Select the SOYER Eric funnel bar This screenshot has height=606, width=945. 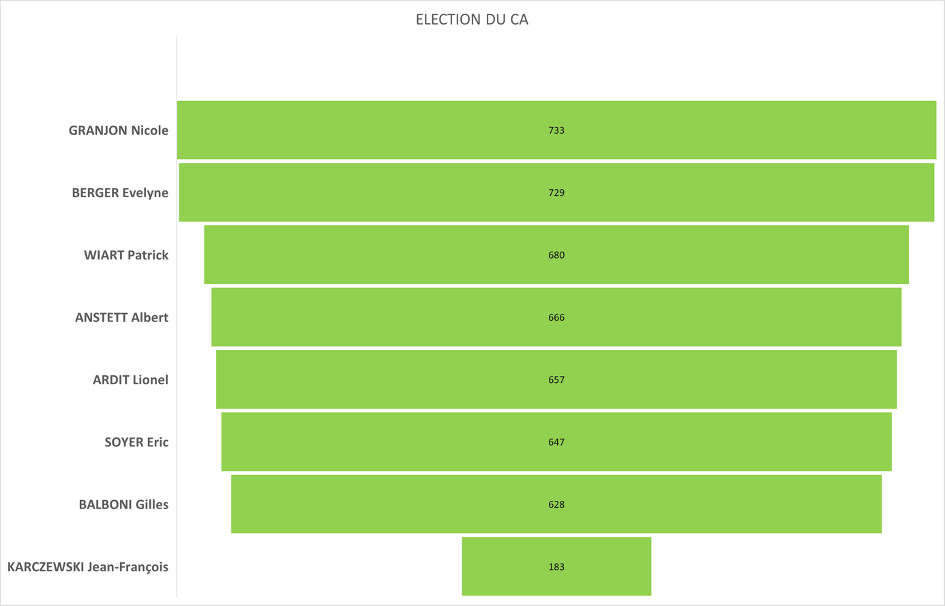click(400, 442)
